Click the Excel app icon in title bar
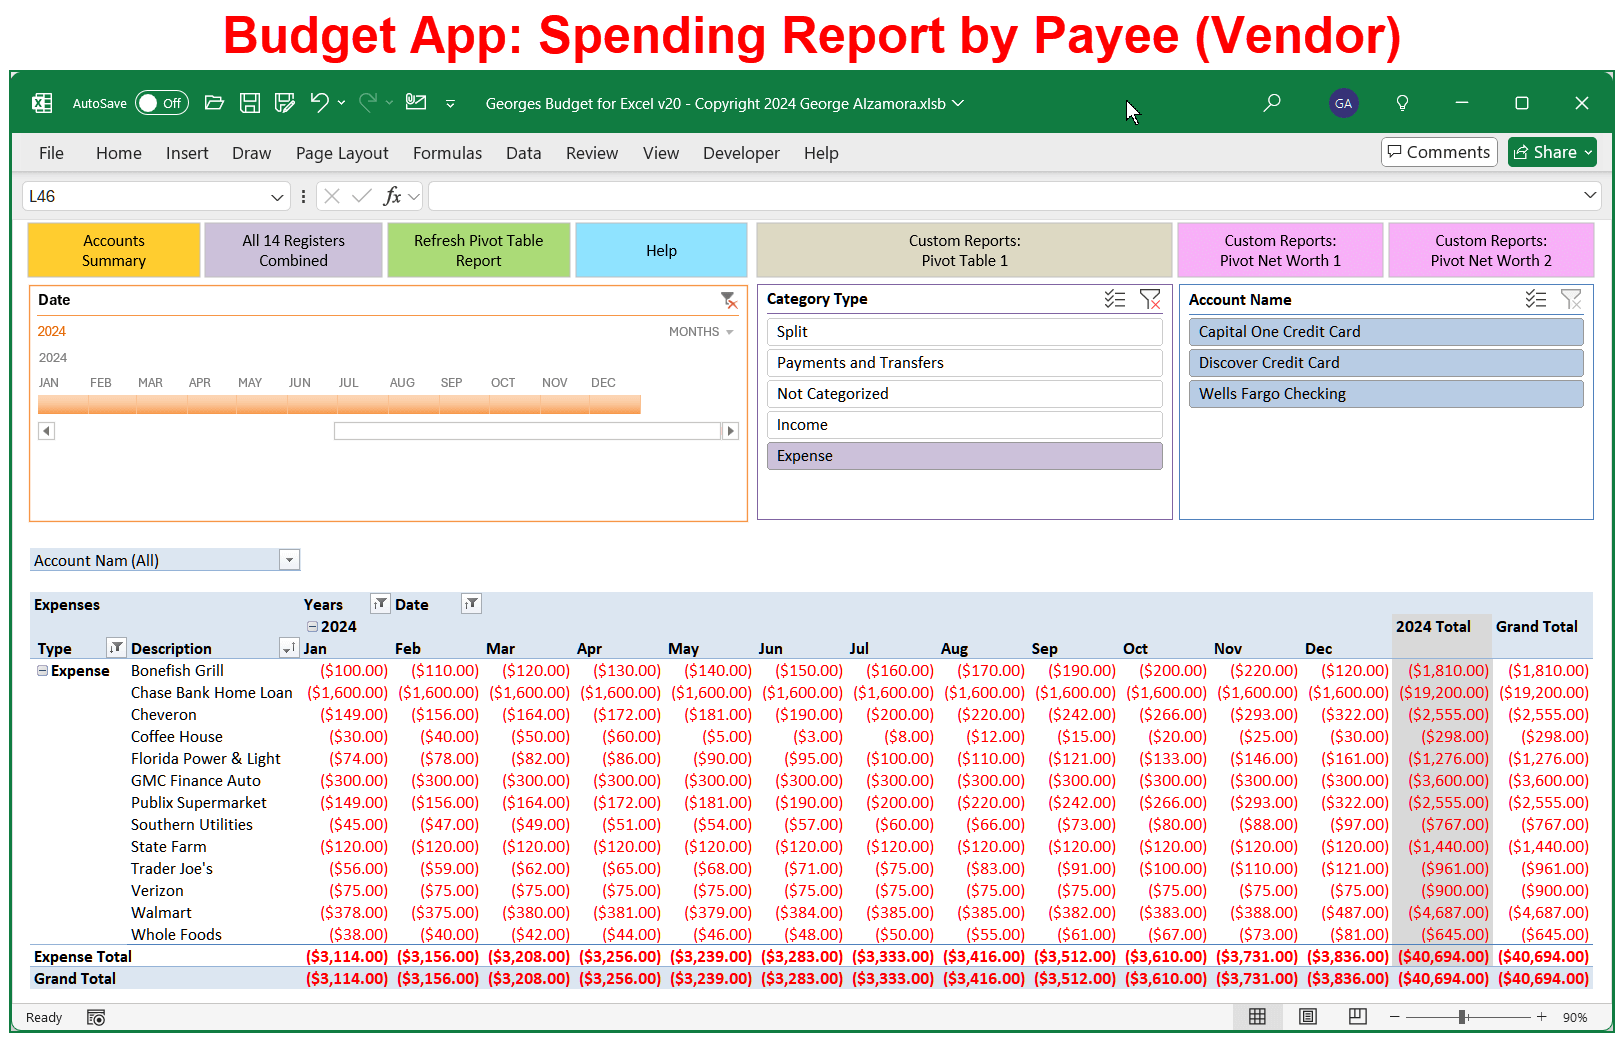Viewport: 1620px width, 1042px height. point(42,103)
